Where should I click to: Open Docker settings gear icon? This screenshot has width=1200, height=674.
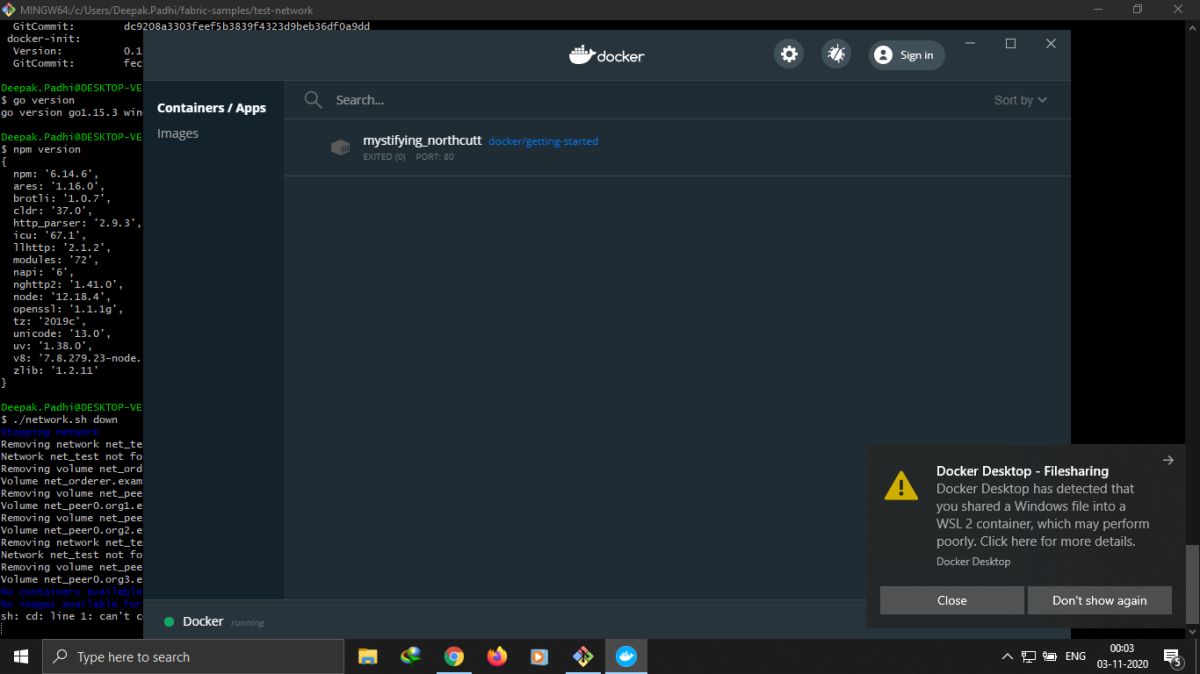[789, 54]
